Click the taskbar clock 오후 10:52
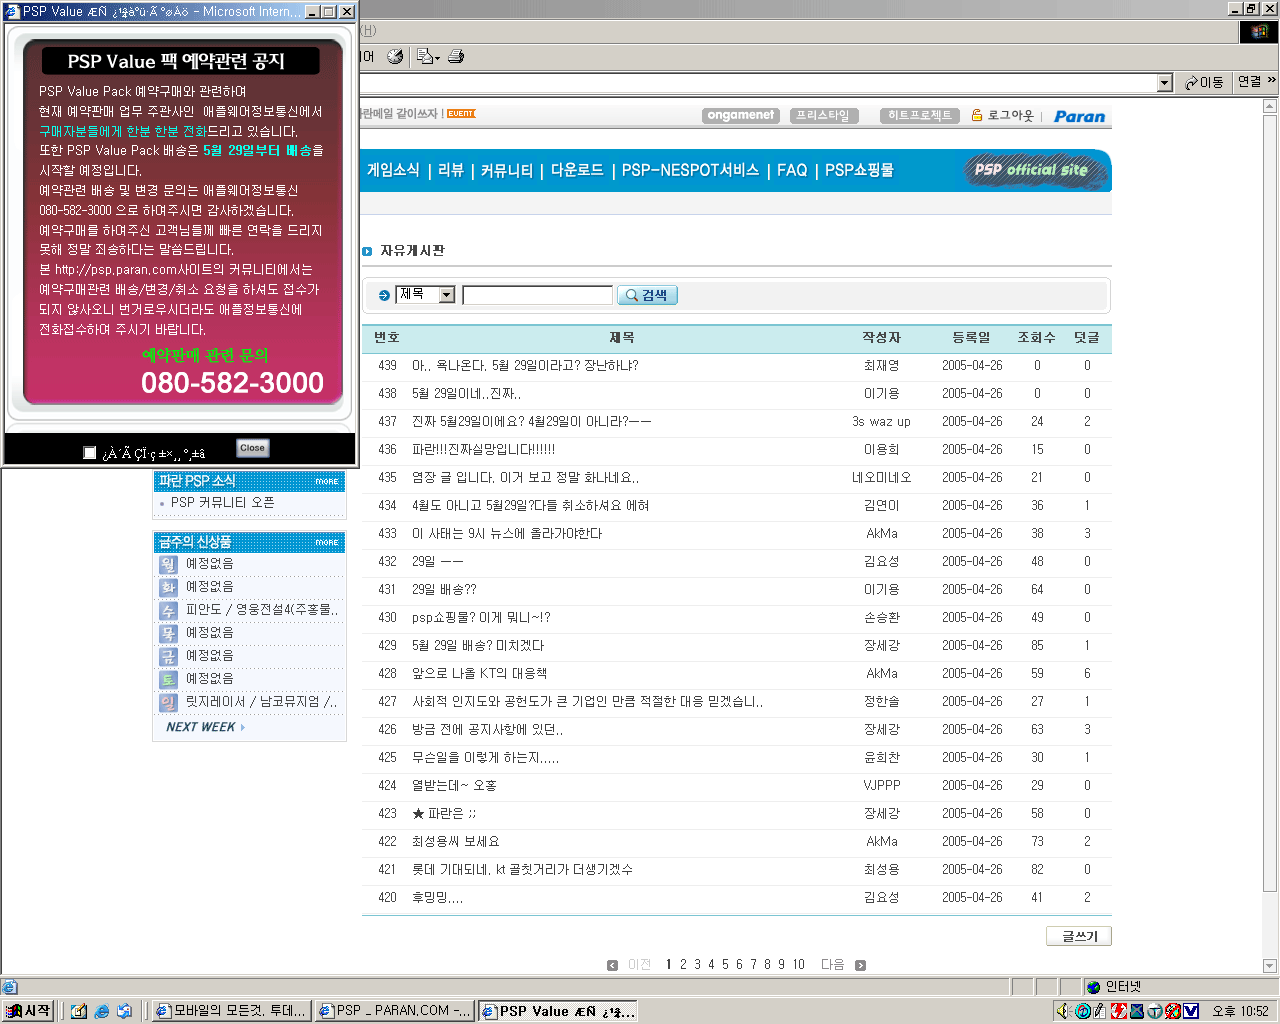1280x1024 pixels. pos(1240,1011)
